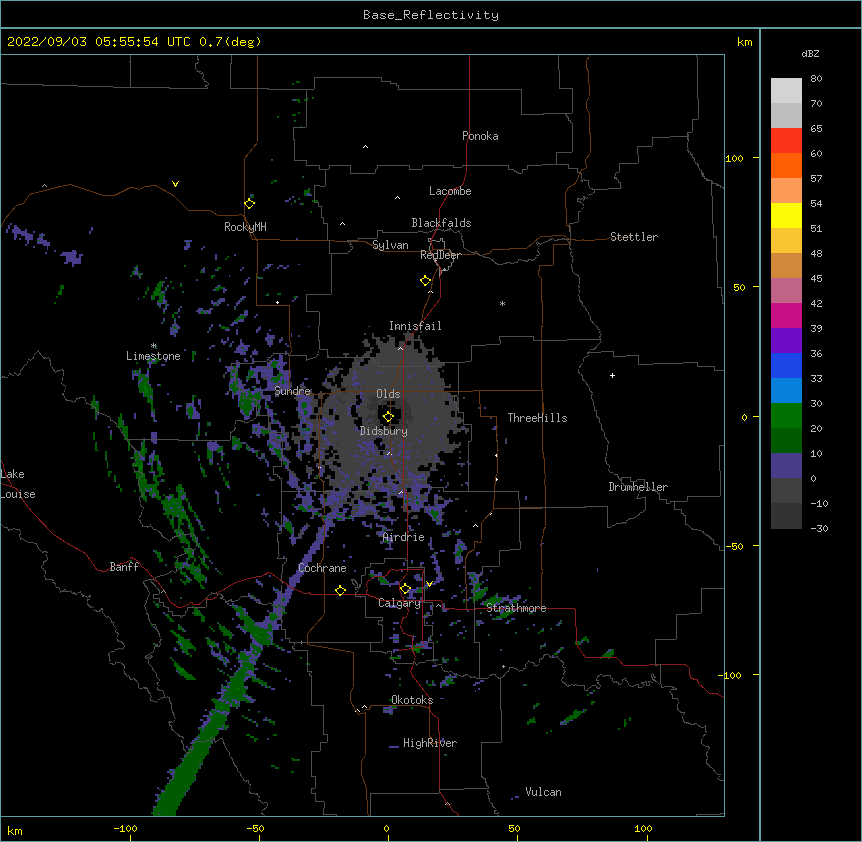Click the Innisfail city label

click(x=415, y=326)
